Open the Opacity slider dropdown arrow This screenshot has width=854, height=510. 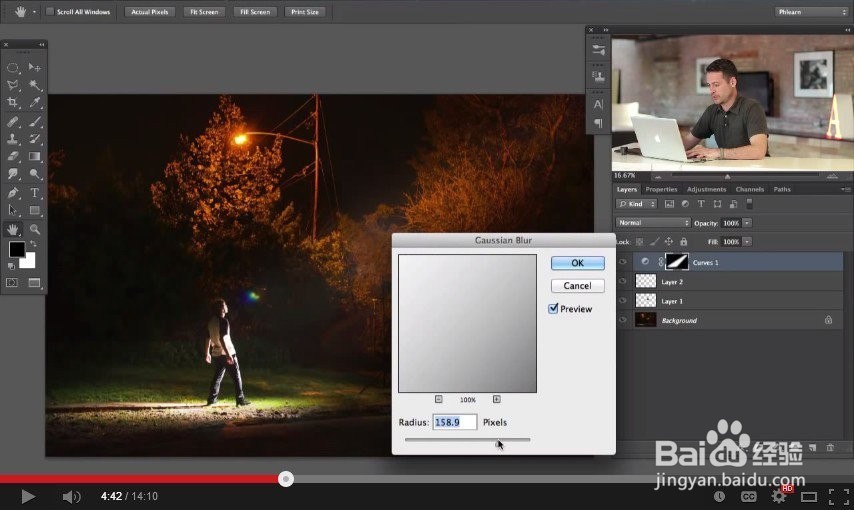coord(747,223)
